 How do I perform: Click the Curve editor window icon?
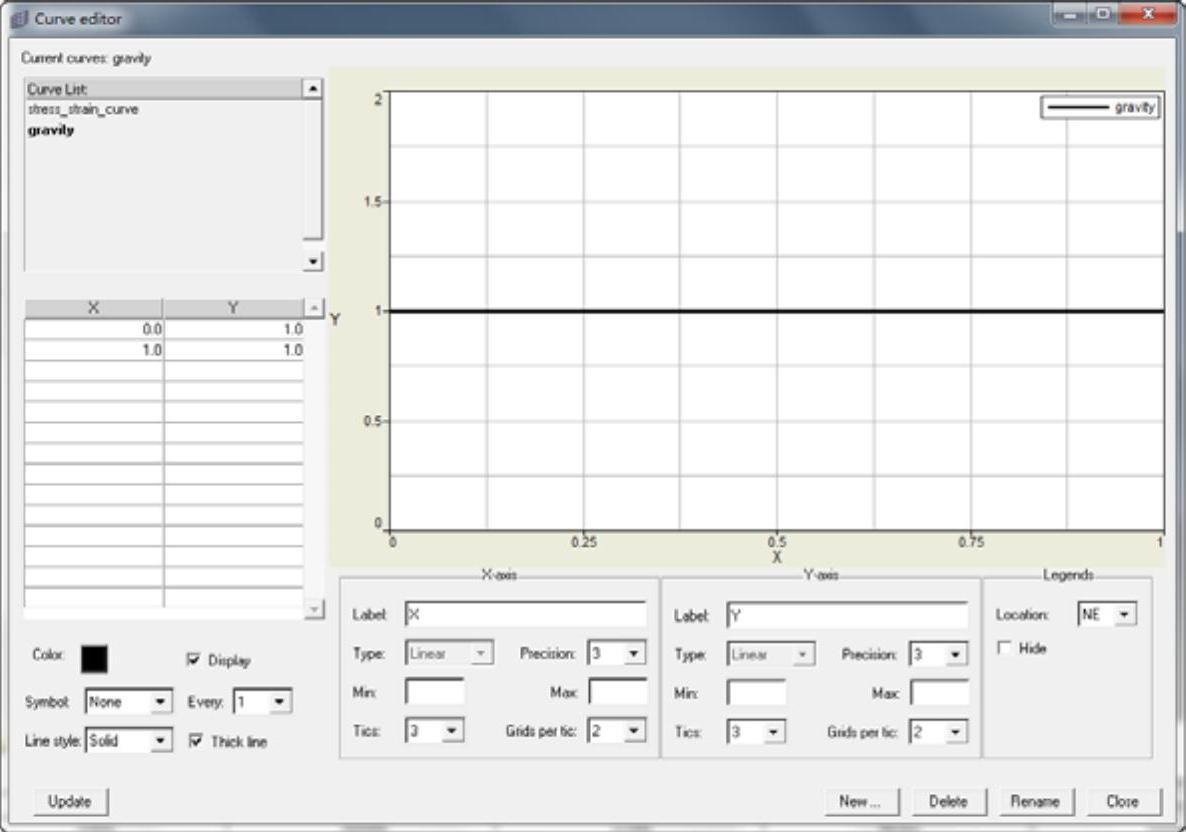pyautogui.click(x=19, y=18)
